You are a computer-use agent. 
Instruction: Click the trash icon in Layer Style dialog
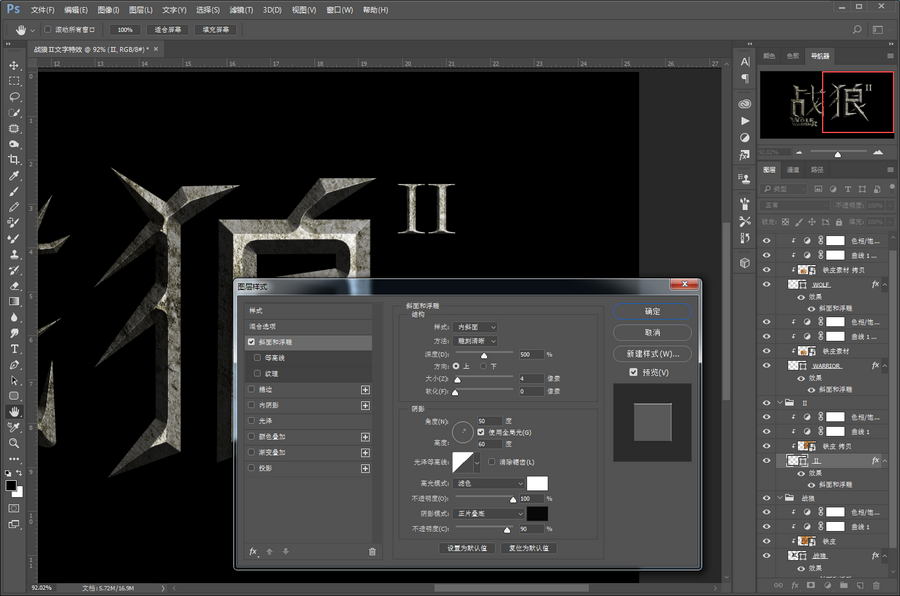coord(372,551)
